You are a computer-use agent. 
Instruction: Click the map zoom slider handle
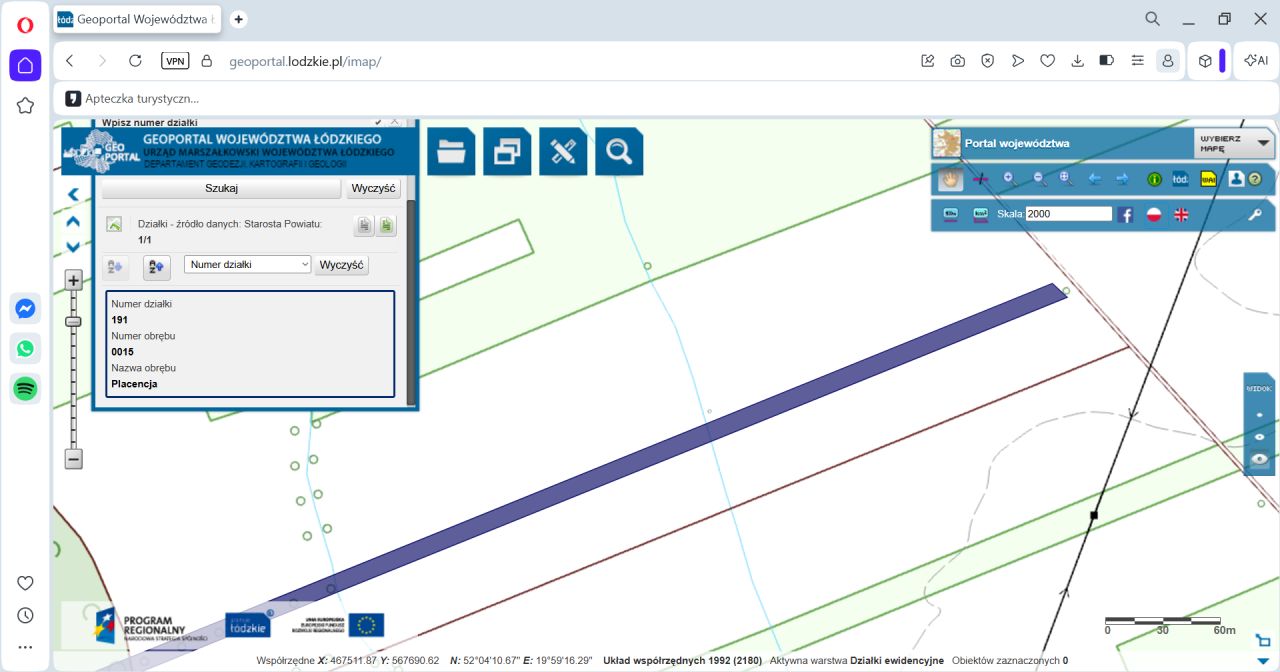73,321
